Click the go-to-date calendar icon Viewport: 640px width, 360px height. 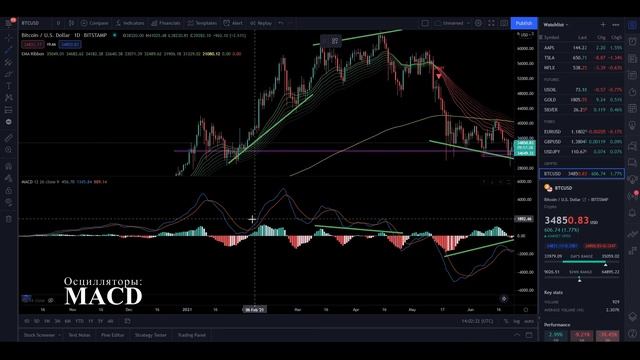[127, 321]
